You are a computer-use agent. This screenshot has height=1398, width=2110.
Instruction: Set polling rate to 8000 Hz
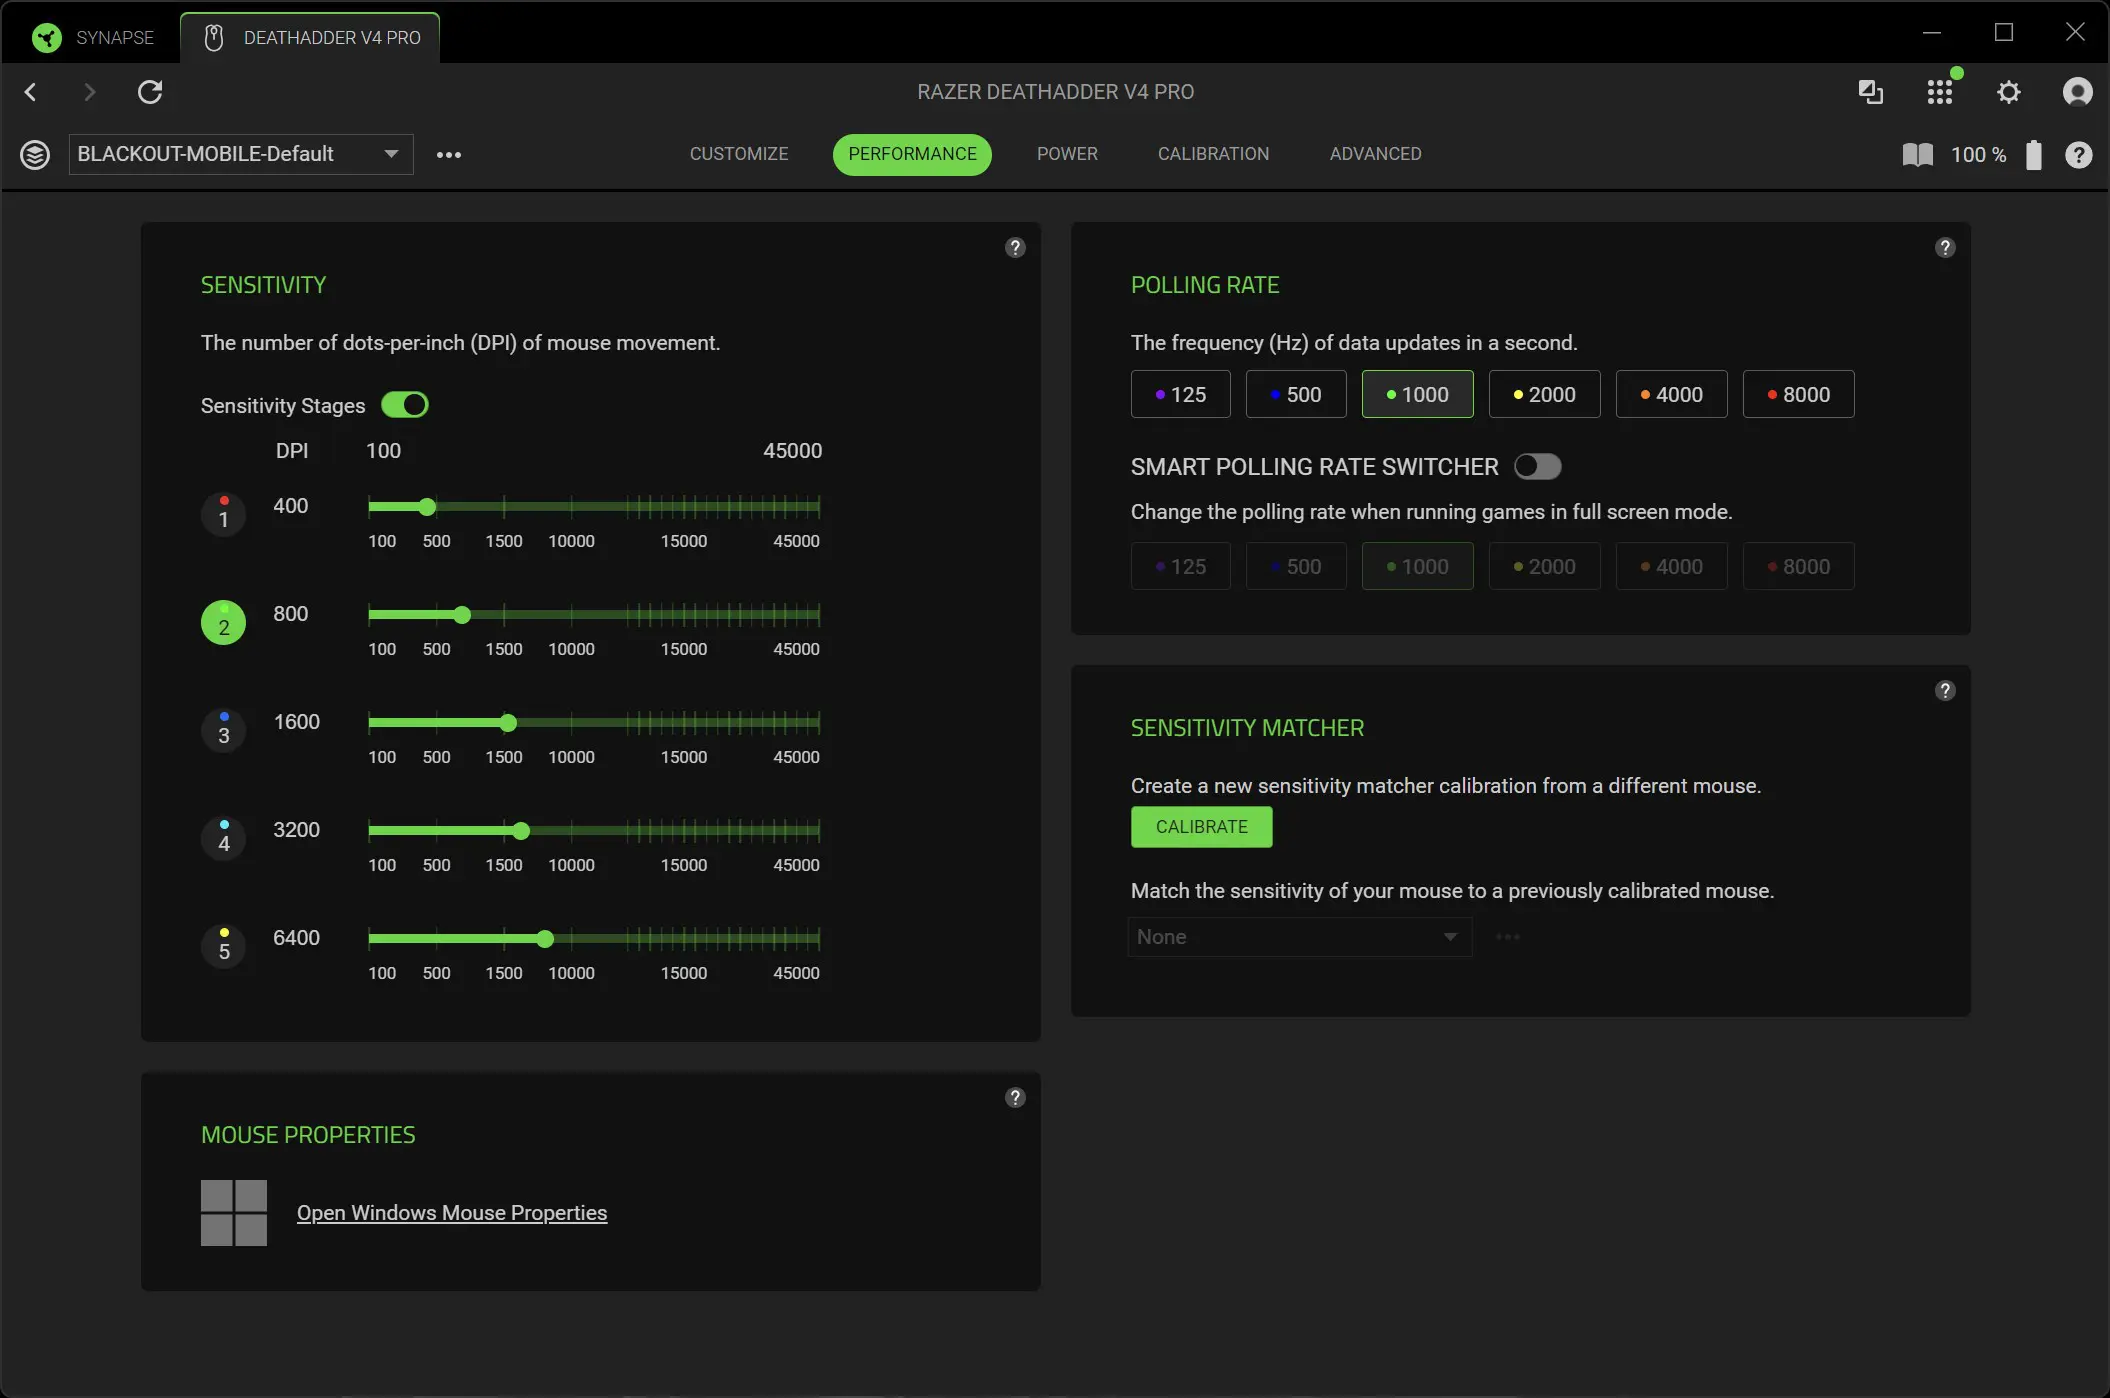click(1798, 394)
